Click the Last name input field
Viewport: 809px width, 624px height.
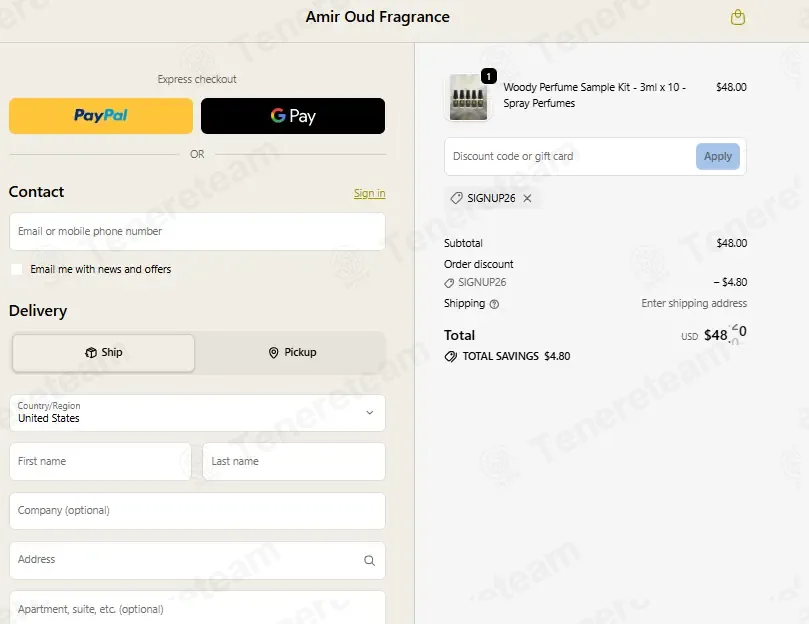click(294, 461)
